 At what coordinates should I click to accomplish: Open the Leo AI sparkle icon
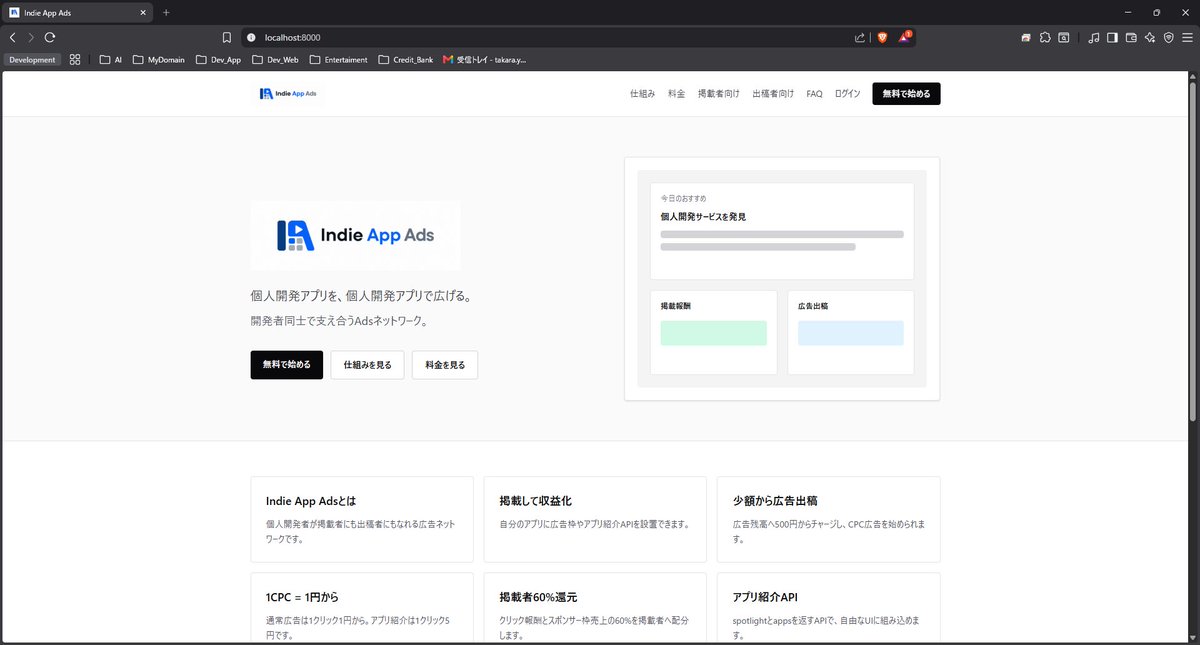[x=1150, y=37]
